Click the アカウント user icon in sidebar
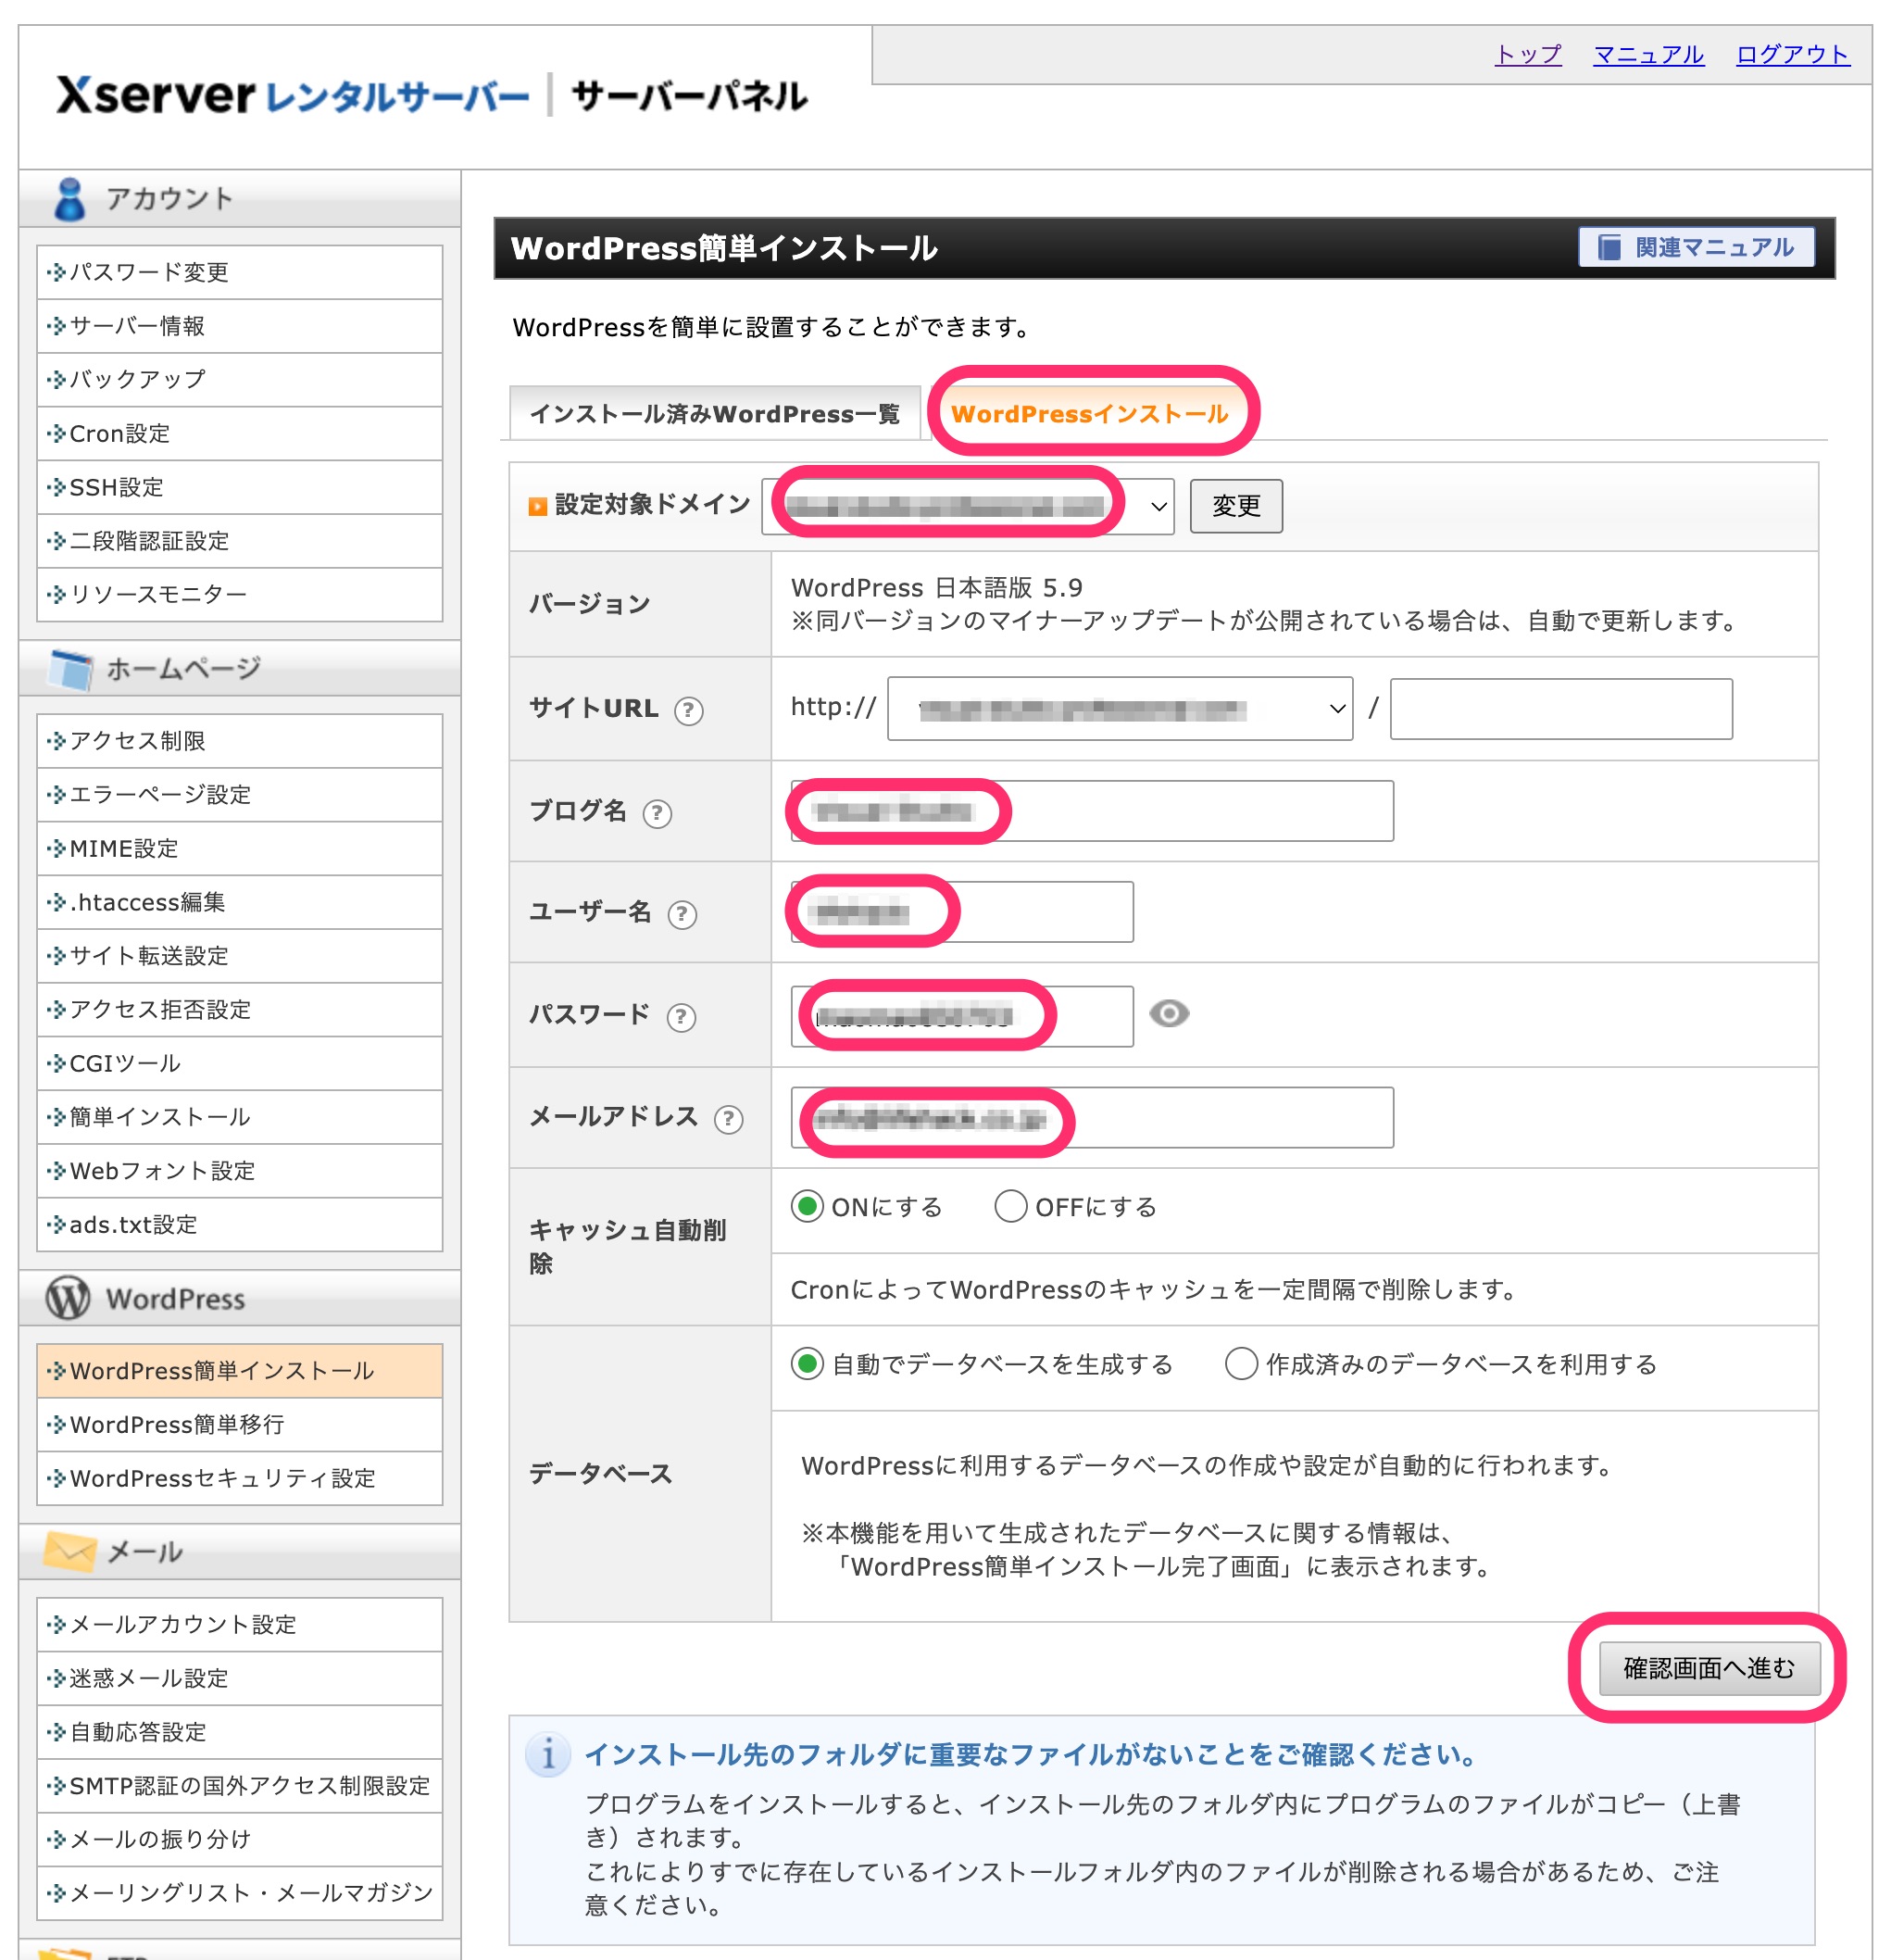The width and height of the screenshot is (1891, 1960). 69,198
